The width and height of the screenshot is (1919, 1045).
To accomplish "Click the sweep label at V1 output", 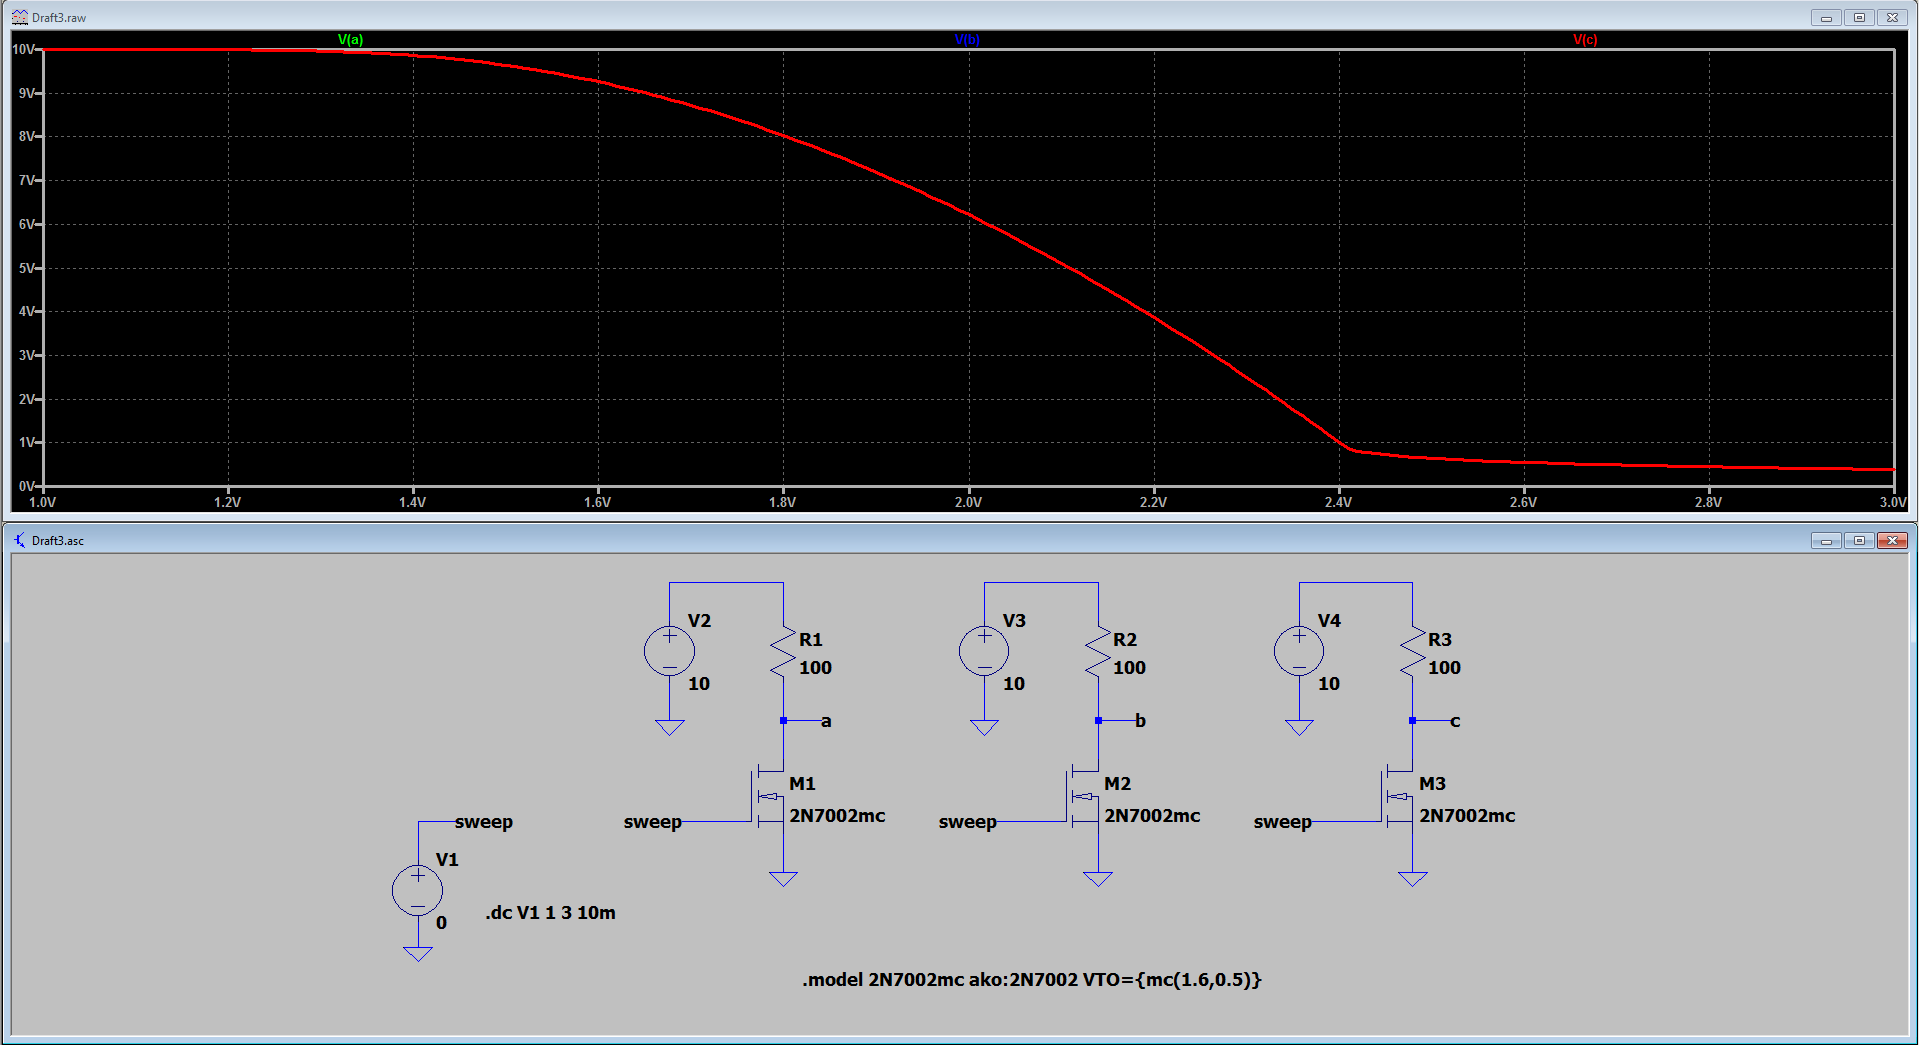I will 484,822.
